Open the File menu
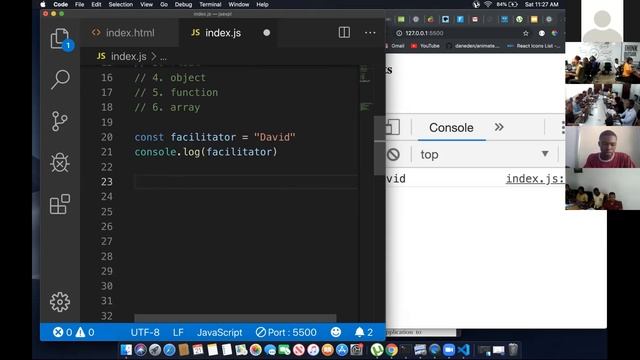 pyautogui.click(x=80, y=4)
